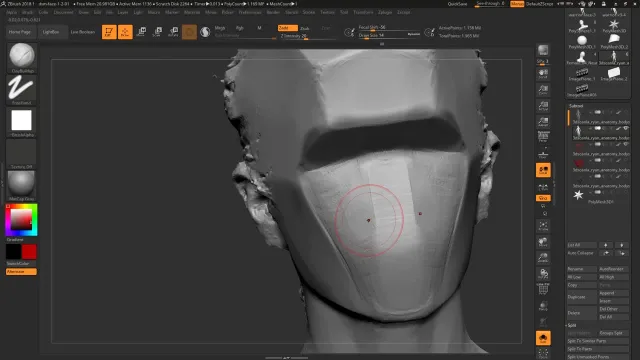Image resolution: width=640 pixels, height=360 pixels.
Task: Toggle Live Boolean
Action: [x=83, y=32]
